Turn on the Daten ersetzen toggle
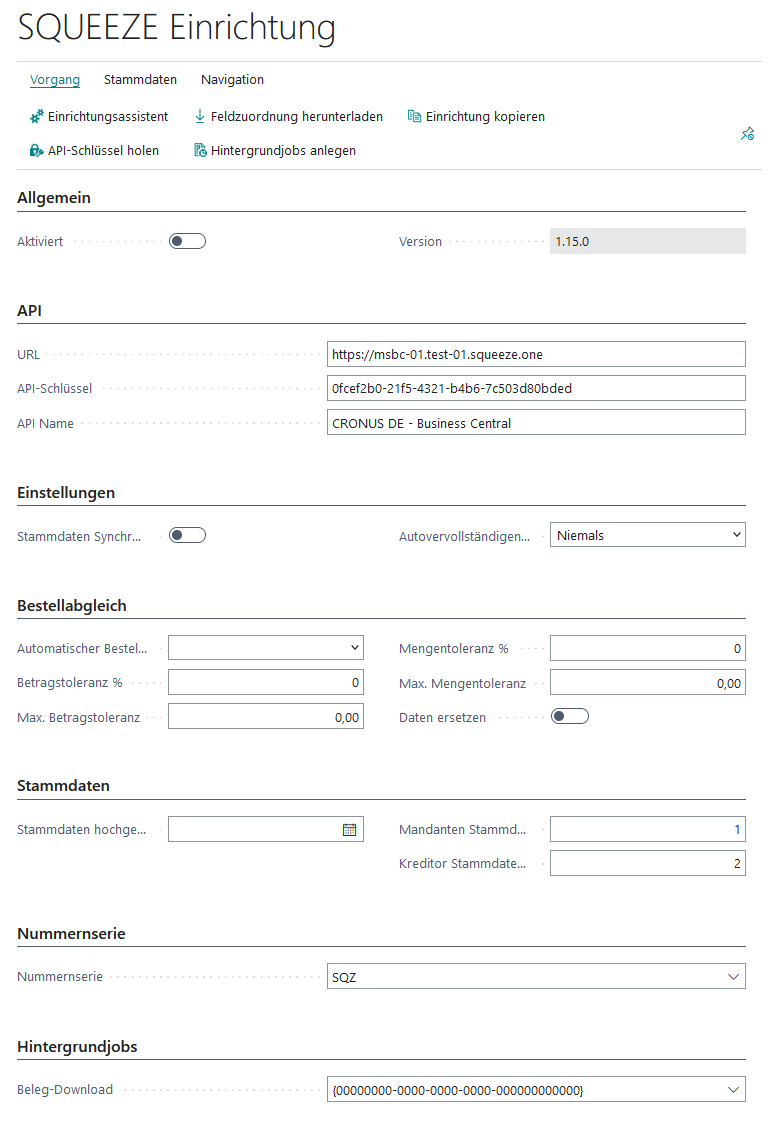 [569, 716]
